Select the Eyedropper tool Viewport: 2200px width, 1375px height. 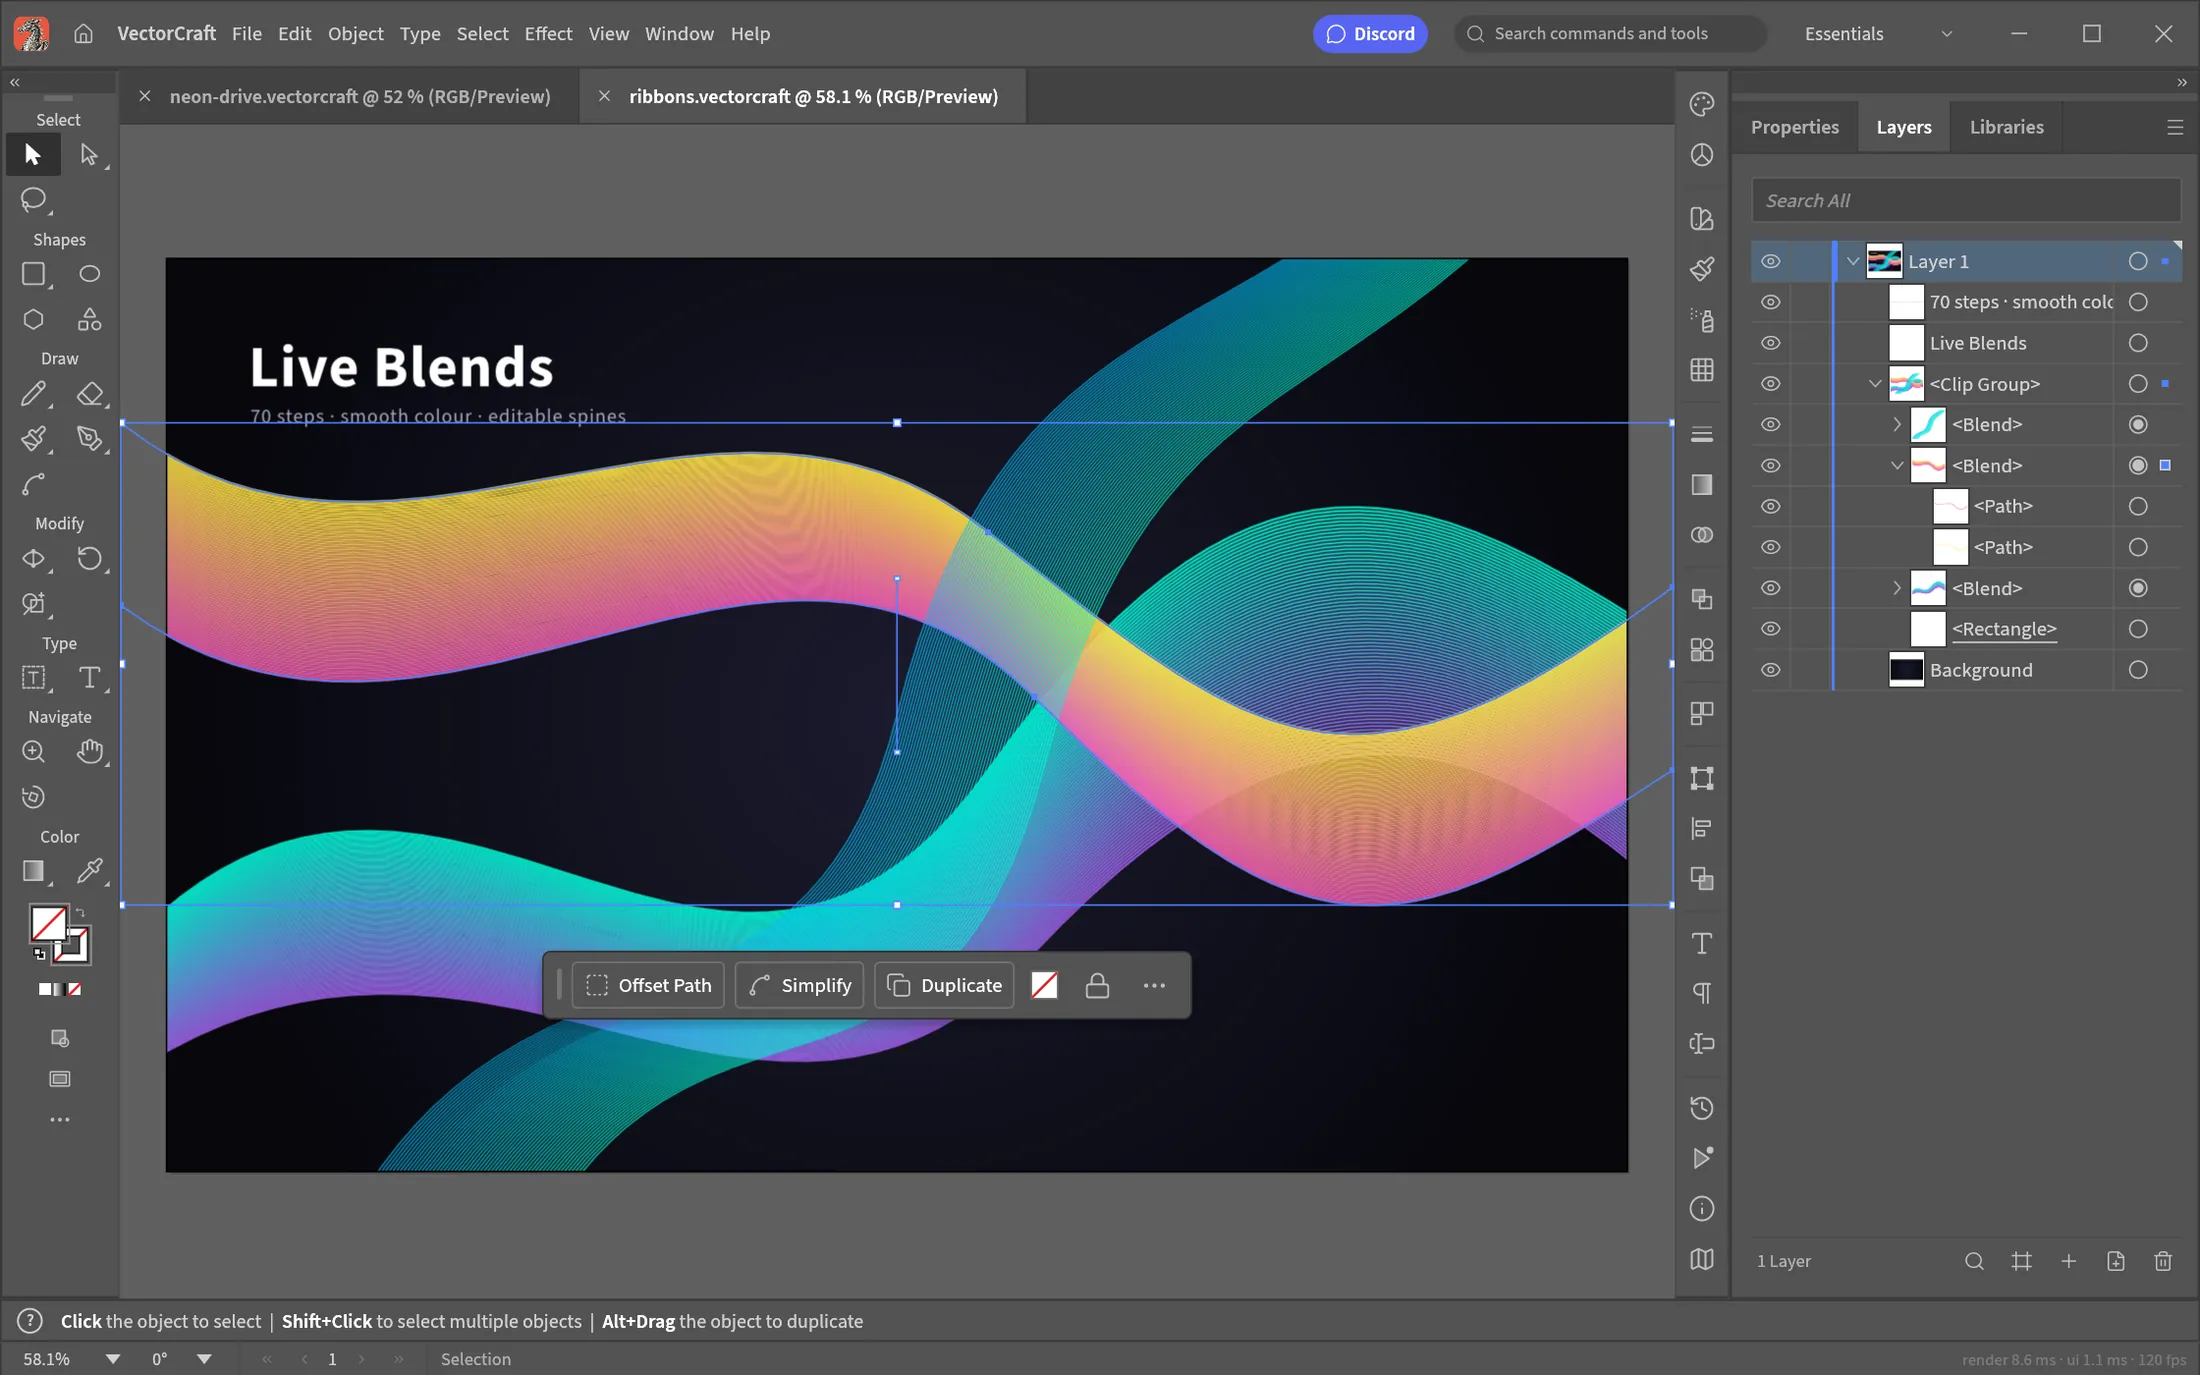coord(89,871)
